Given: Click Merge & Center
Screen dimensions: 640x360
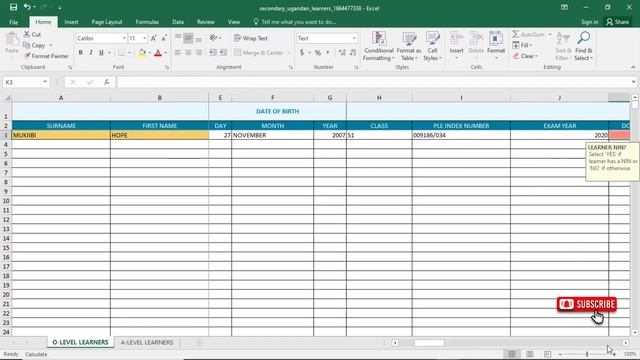Looking at the screenshot, I should pyautogui.click(x=258, y=53).
